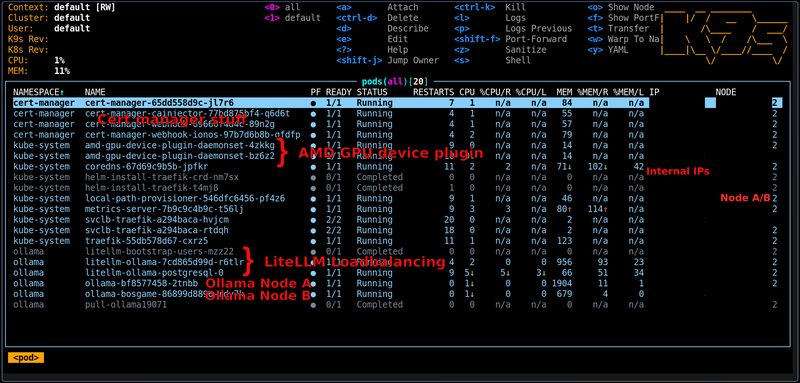Click the 1904 MEM value in ollama-bf8577458 row
This screenshot has width=800, height=383.
pos(562,284)
